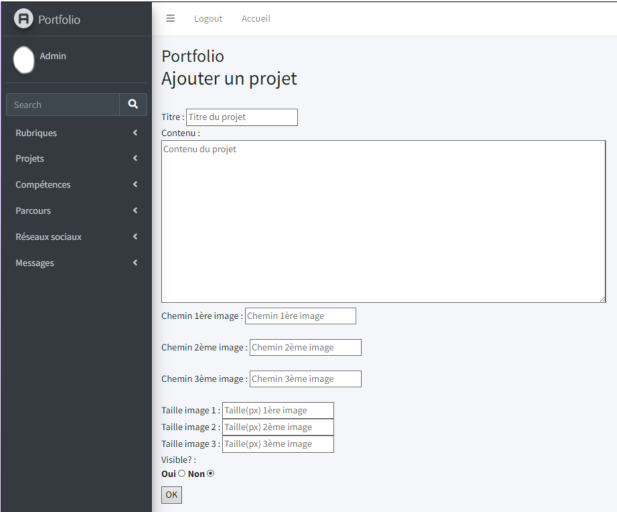Click the Portfolio brand logo icon
Viewport: 617px width, 512px height.
[23, 19]
